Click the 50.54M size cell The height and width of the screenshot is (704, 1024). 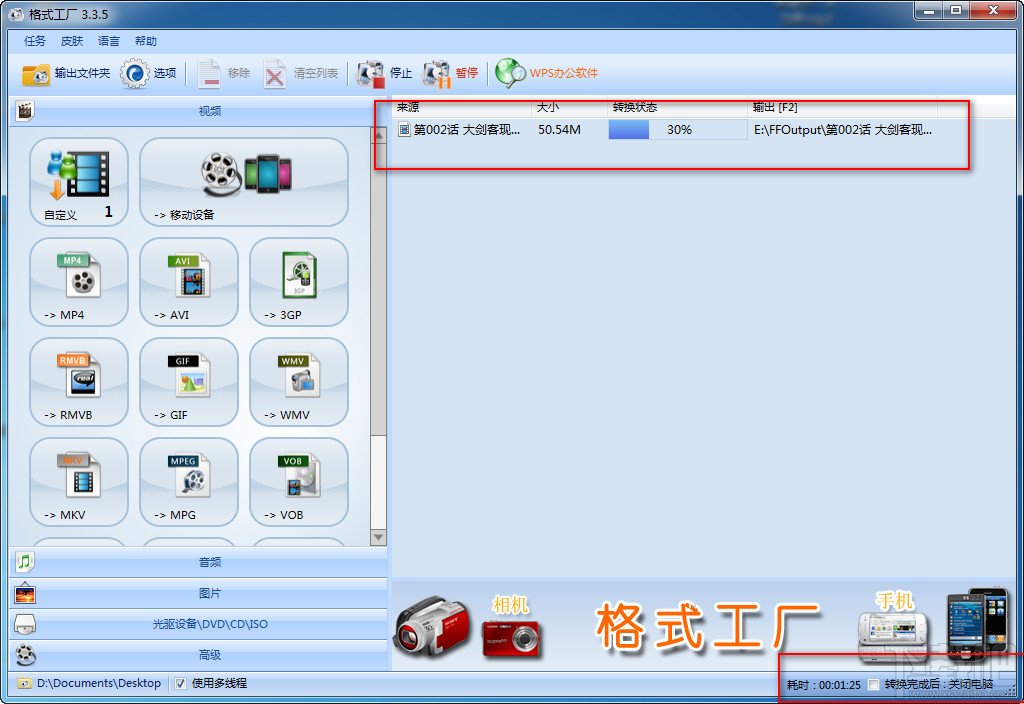pos(559,129)
